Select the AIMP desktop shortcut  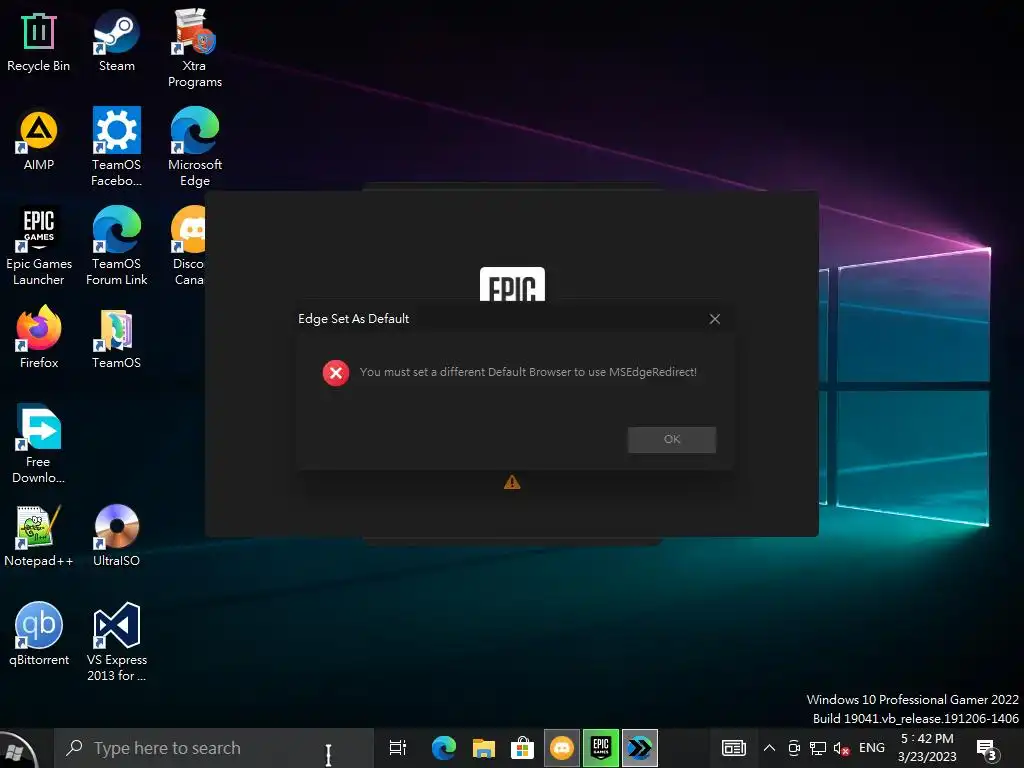pyautogui.click(x=39, y=141)
